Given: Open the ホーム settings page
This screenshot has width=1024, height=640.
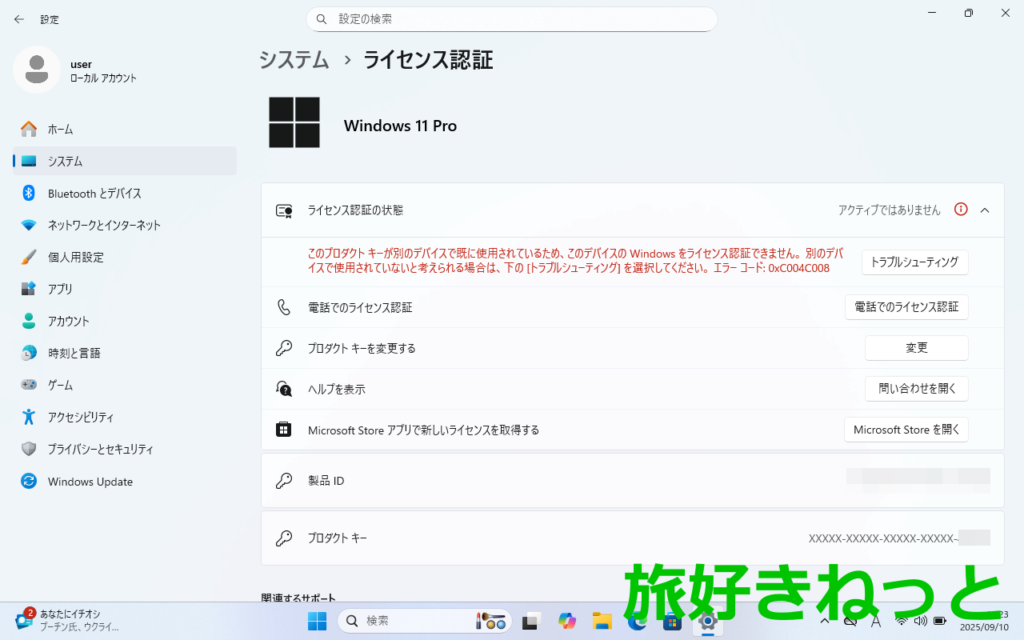Looking at the screenshot, I should tap(124, 129).
